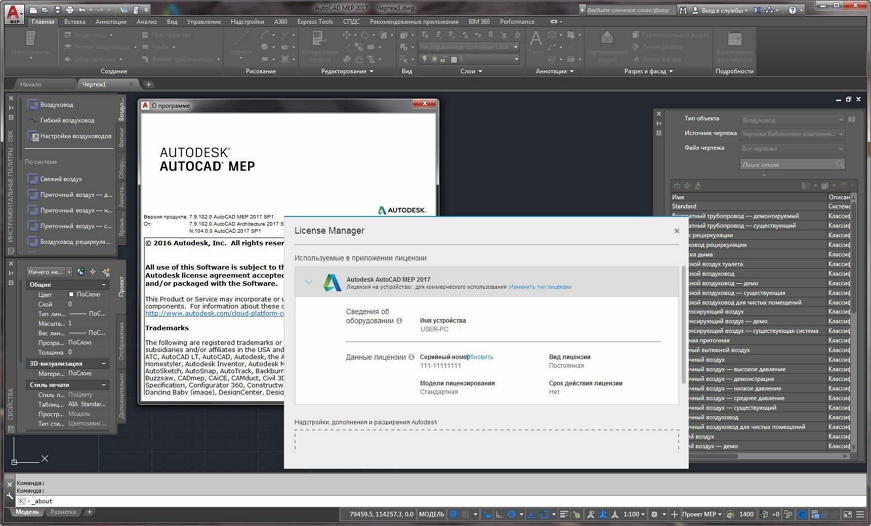
Task: Click the line drawing tool in Рисование panel
Action: tap(241, 39)
